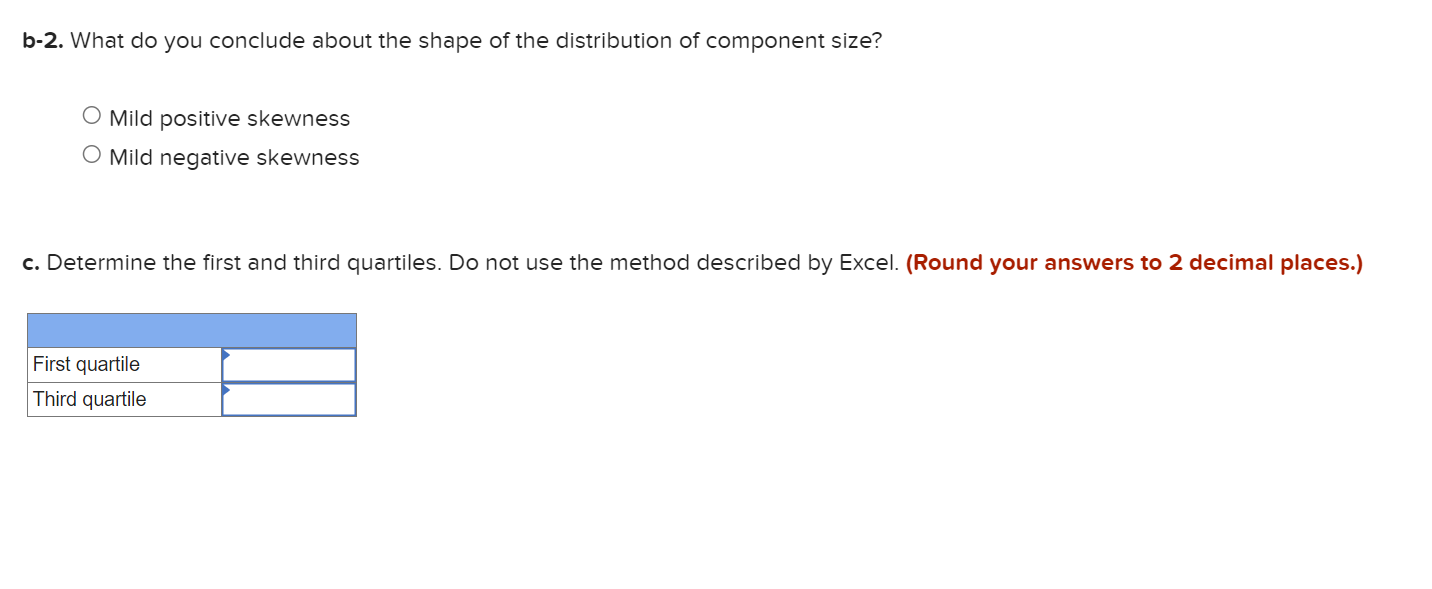The height and width of the screenshot is (589, 1432).
Task: Click the blue marker on Third quartile cell
Action: point(225,391)
